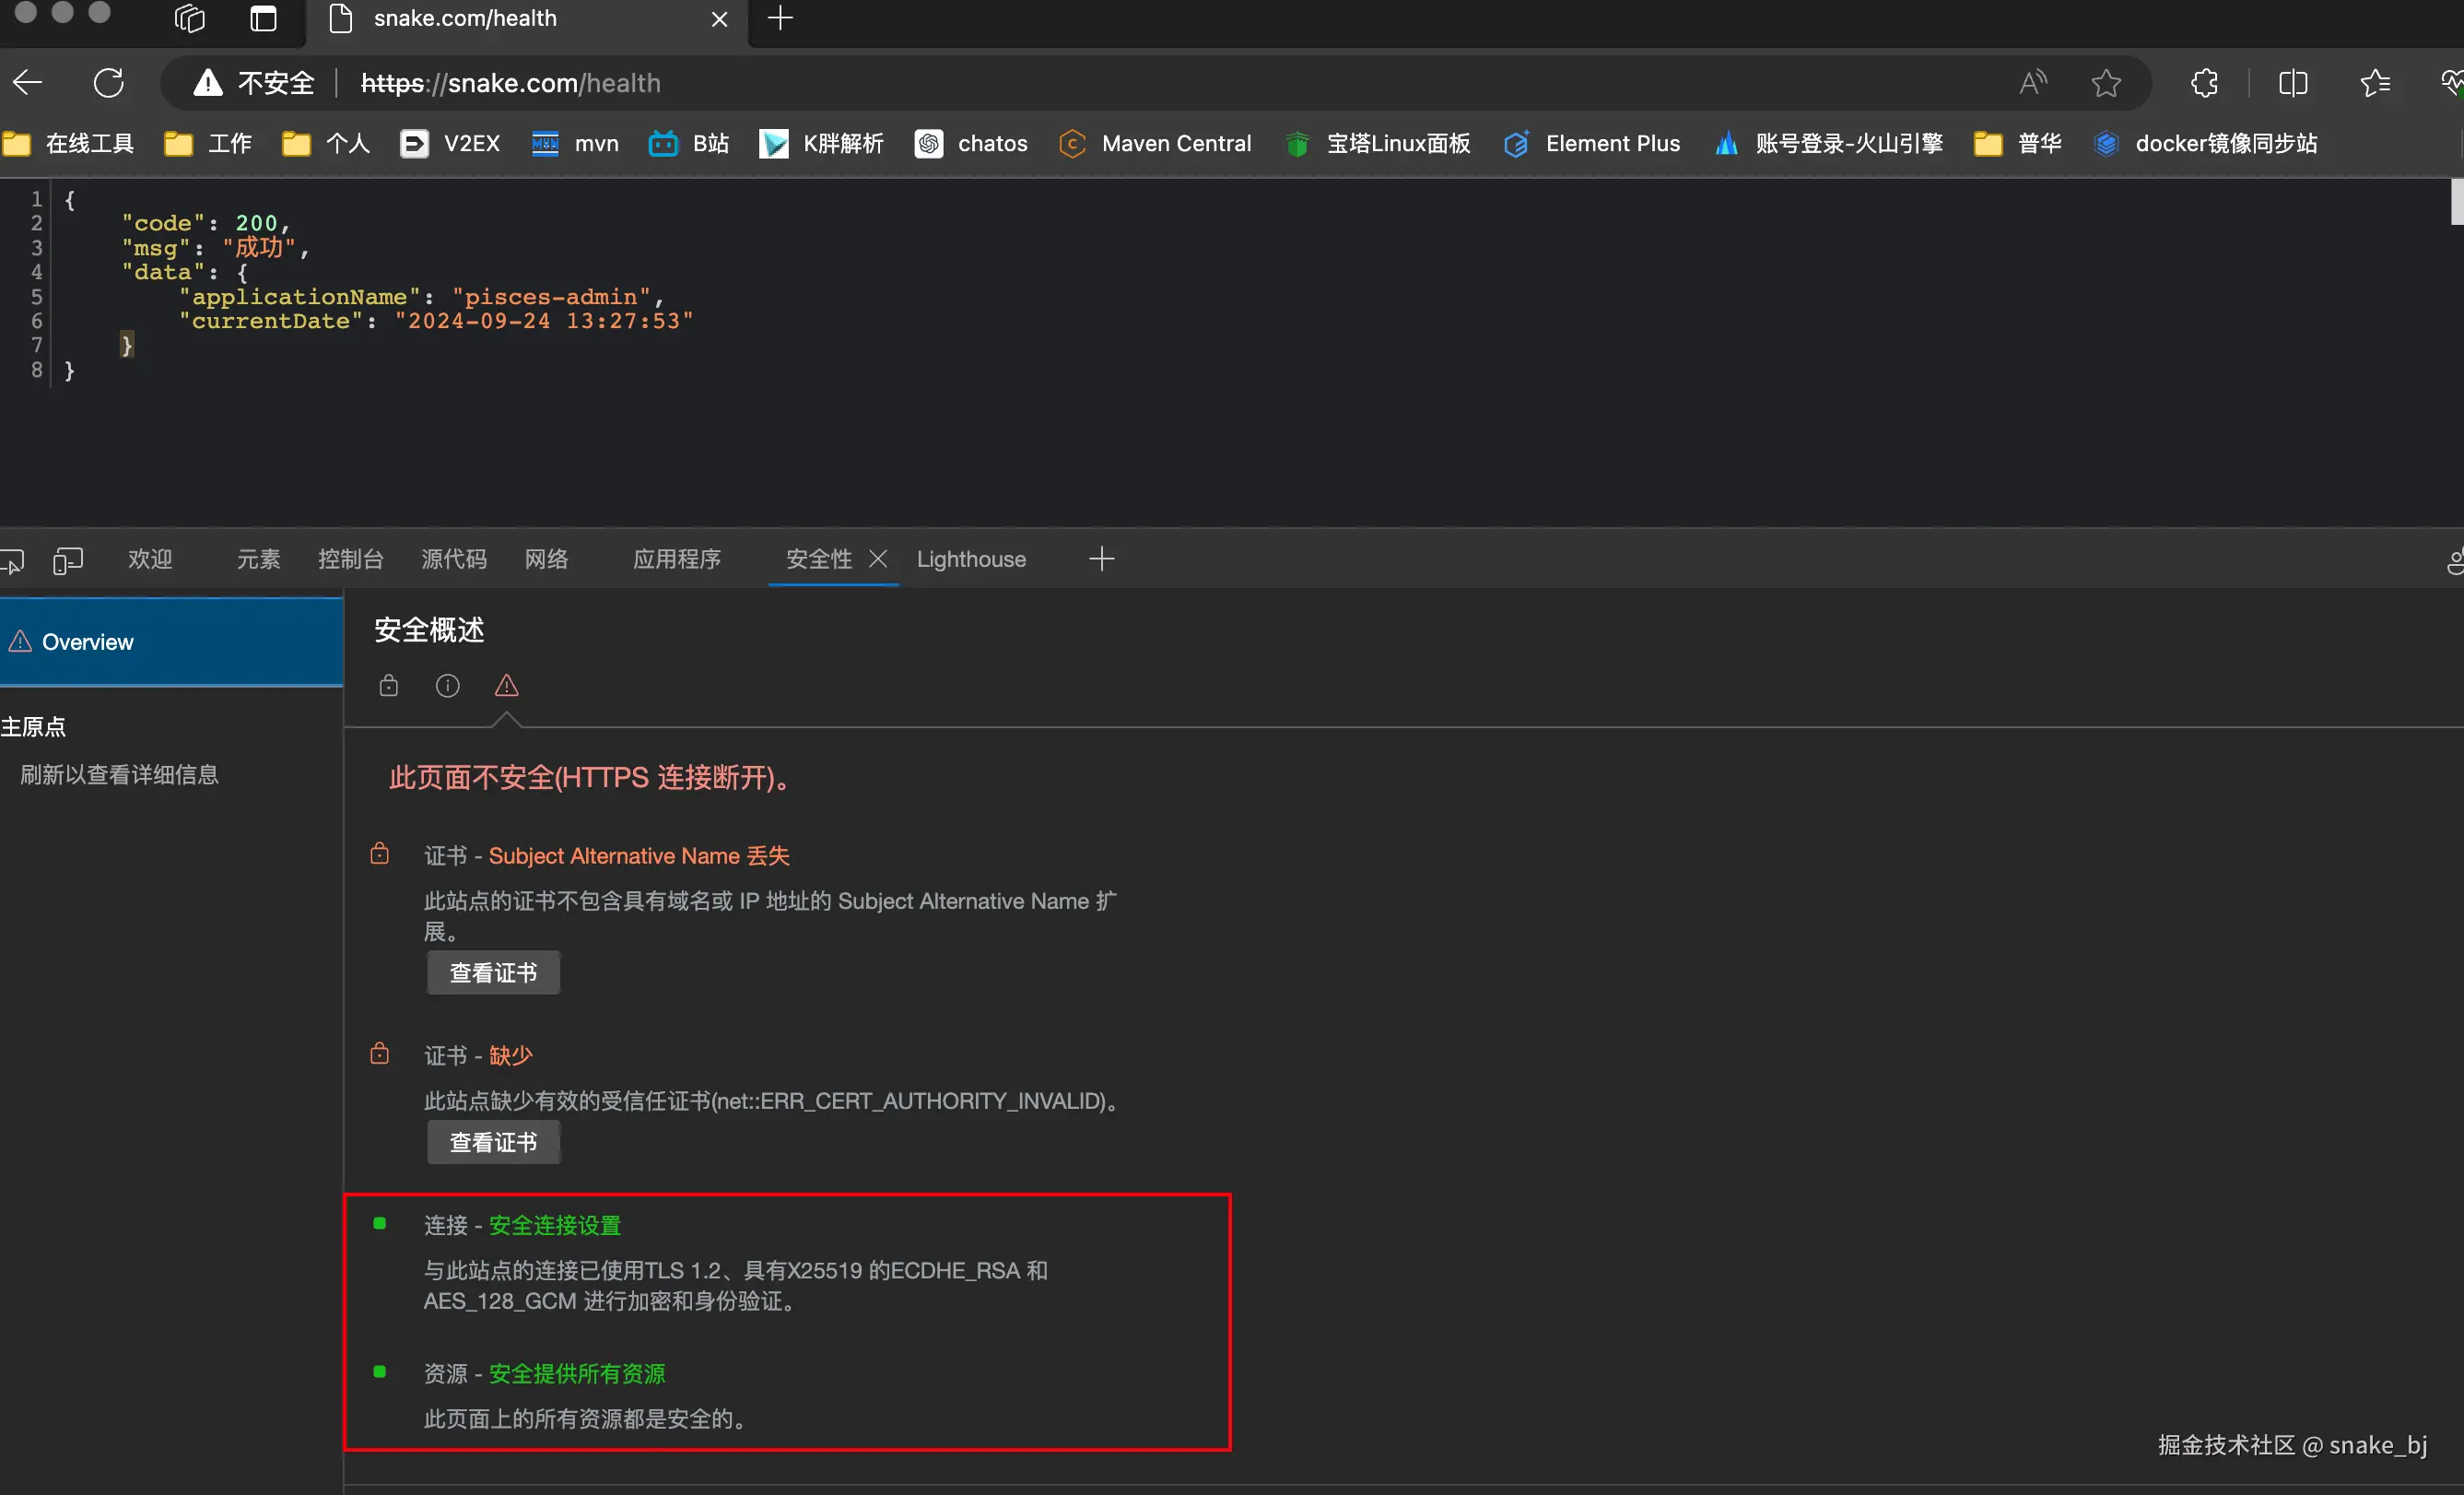Select the red warning triangle filter
2464x1495 pixels.
point(506,686)
